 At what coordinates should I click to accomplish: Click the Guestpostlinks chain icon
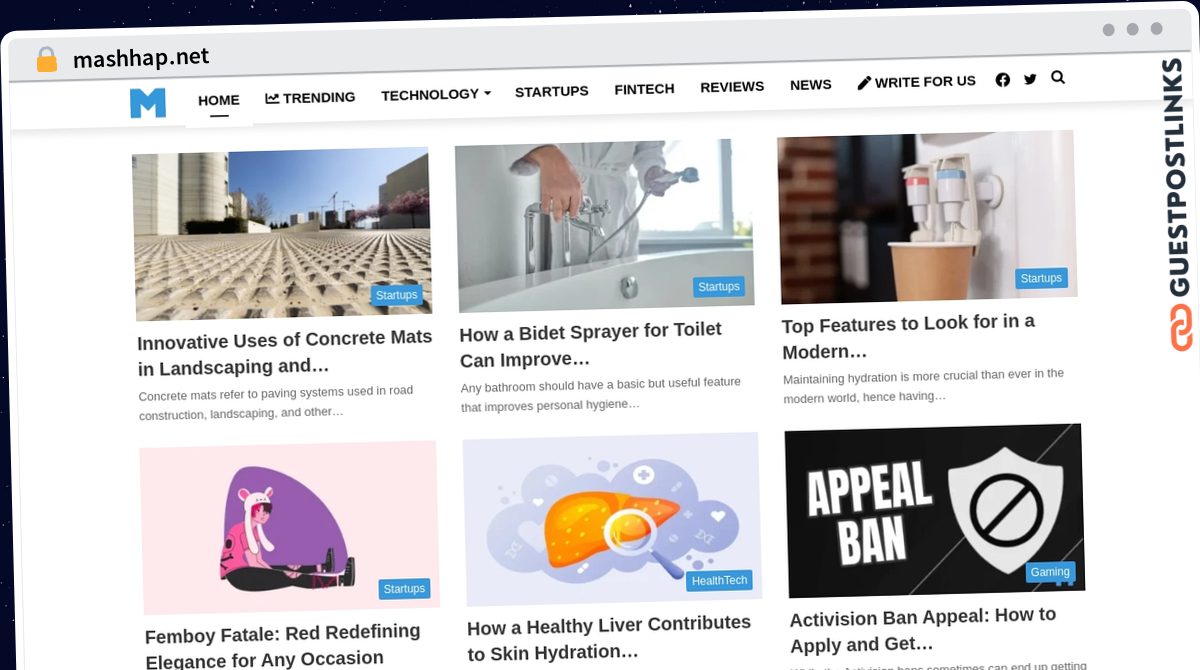tap(1182, 328)
